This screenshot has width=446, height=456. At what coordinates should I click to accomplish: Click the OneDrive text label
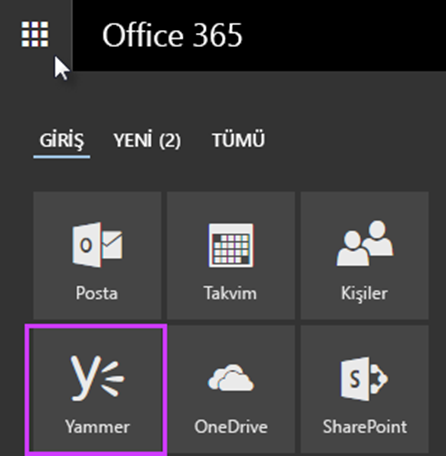click(x=231, y=427)
